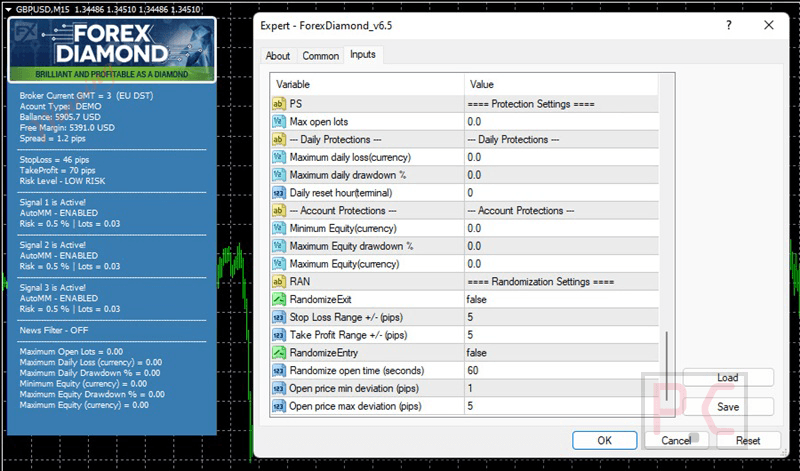Edit the Maximum daily drawdown % value
The height and width of the screenshot is (471, 800).
[x=561, y=175]
